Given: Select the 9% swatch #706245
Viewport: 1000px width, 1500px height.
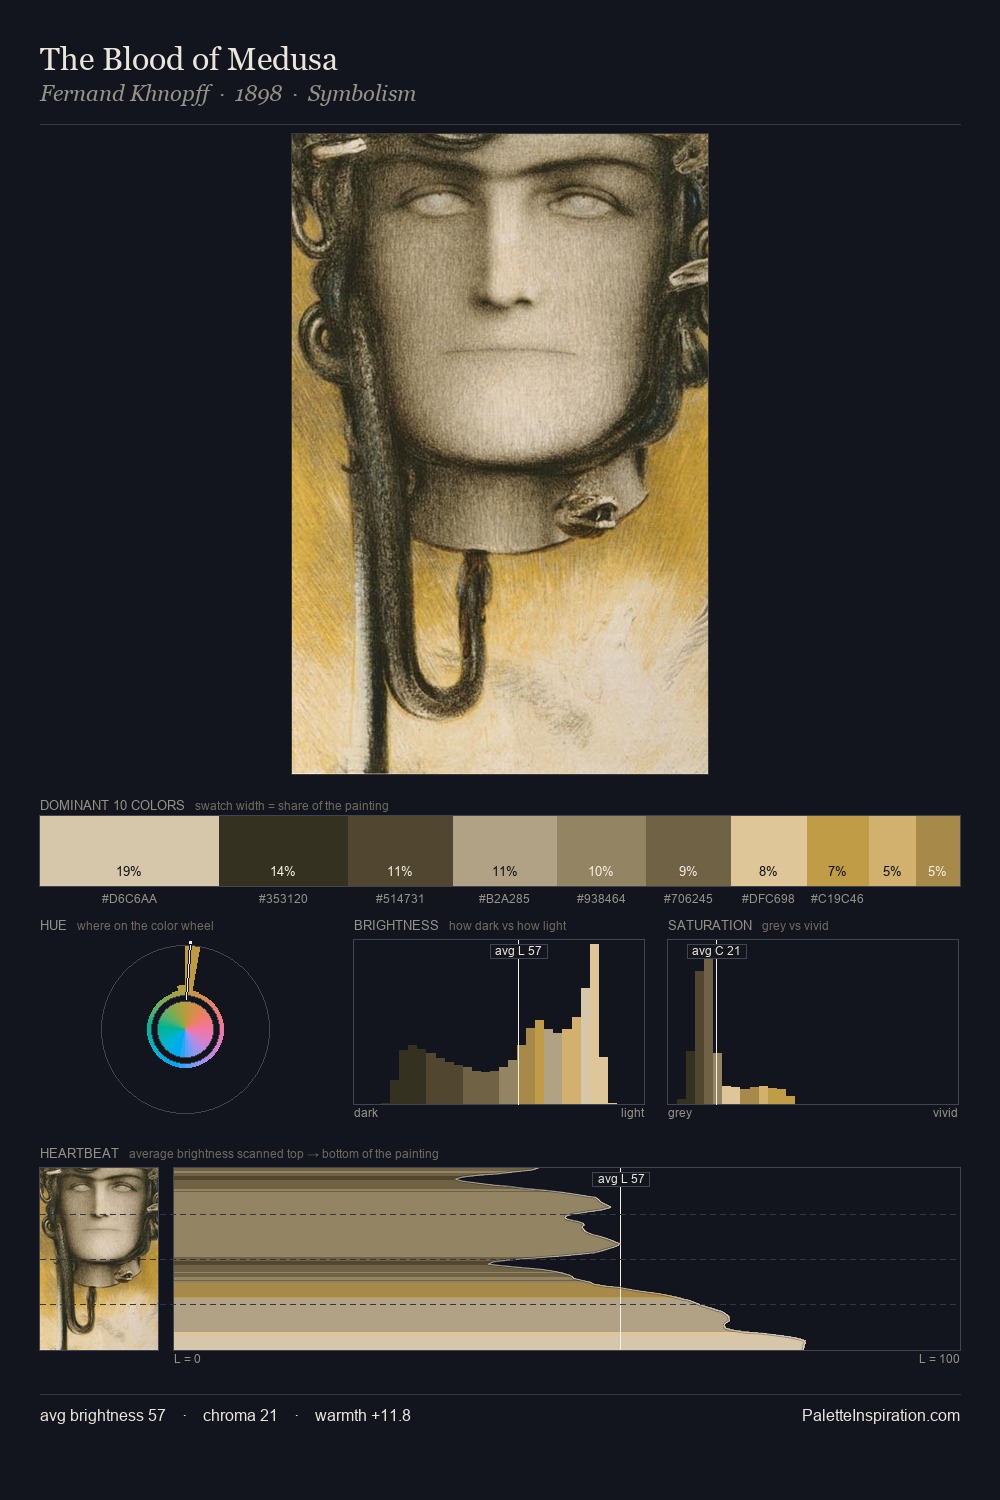Looking at the screenshot, I should coord(688,851).
